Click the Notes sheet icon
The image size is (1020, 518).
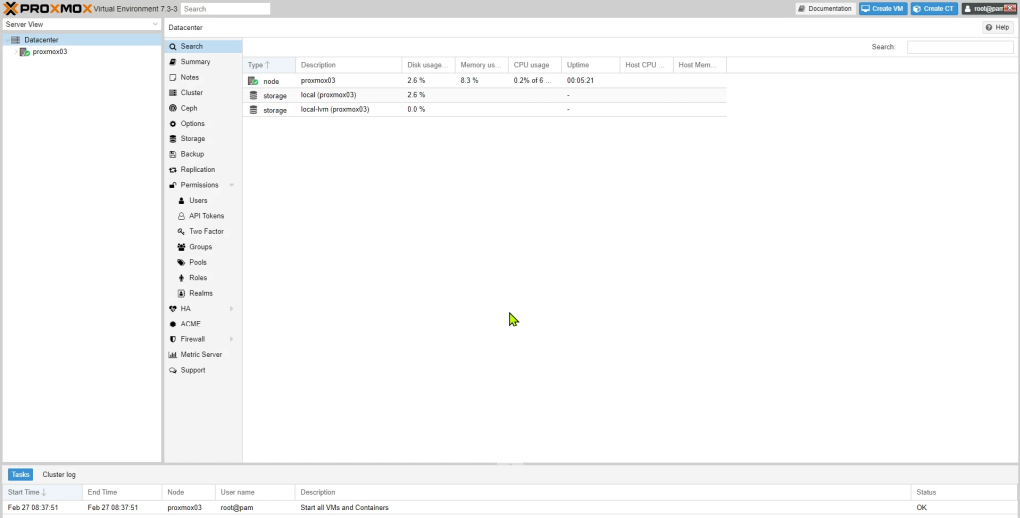tap(172, 77)
